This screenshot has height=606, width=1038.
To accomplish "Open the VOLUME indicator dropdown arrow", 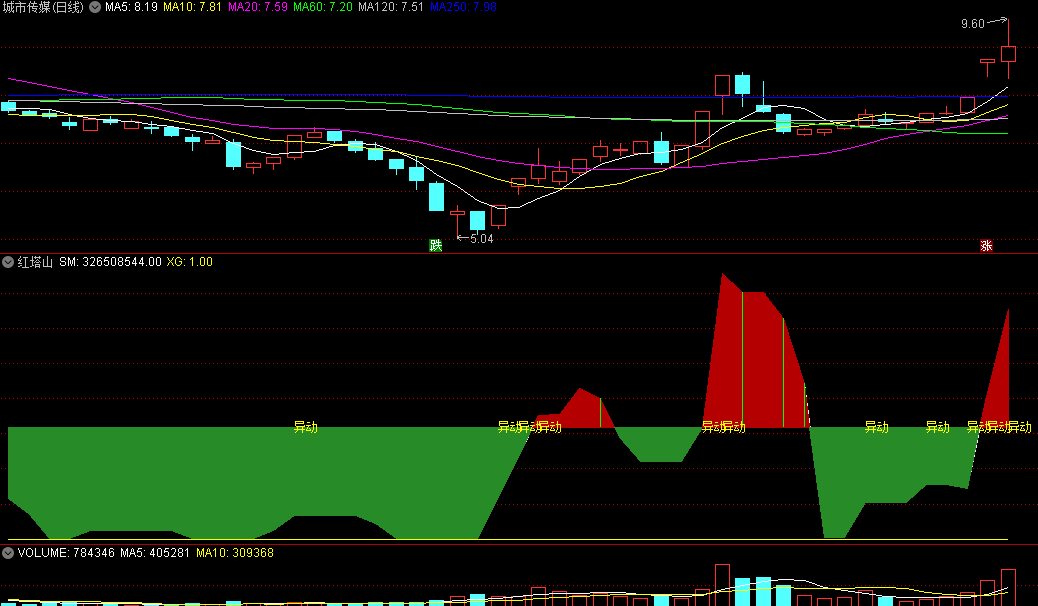I will [8, 553].
